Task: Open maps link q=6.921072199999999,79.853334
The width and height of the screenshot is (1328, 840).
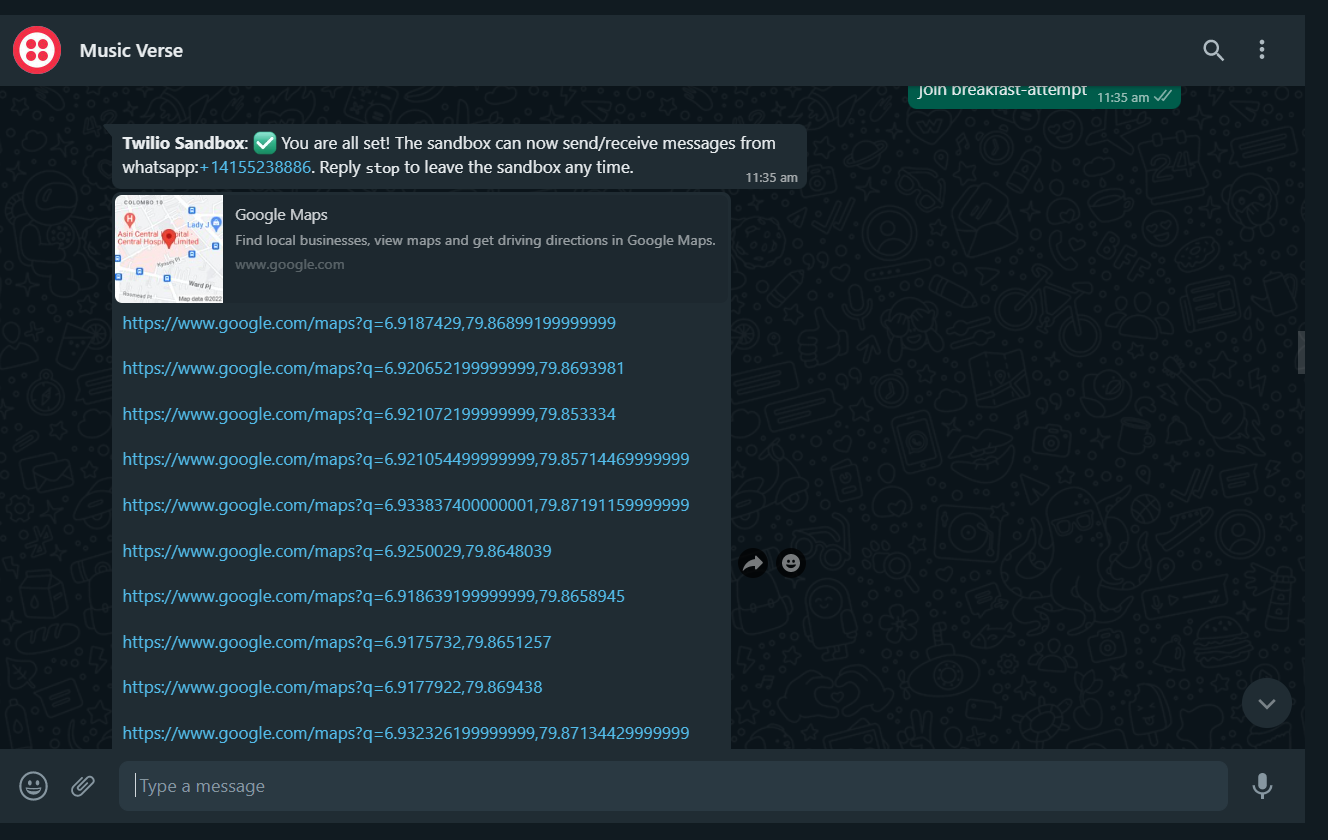Action: (369, 414)
